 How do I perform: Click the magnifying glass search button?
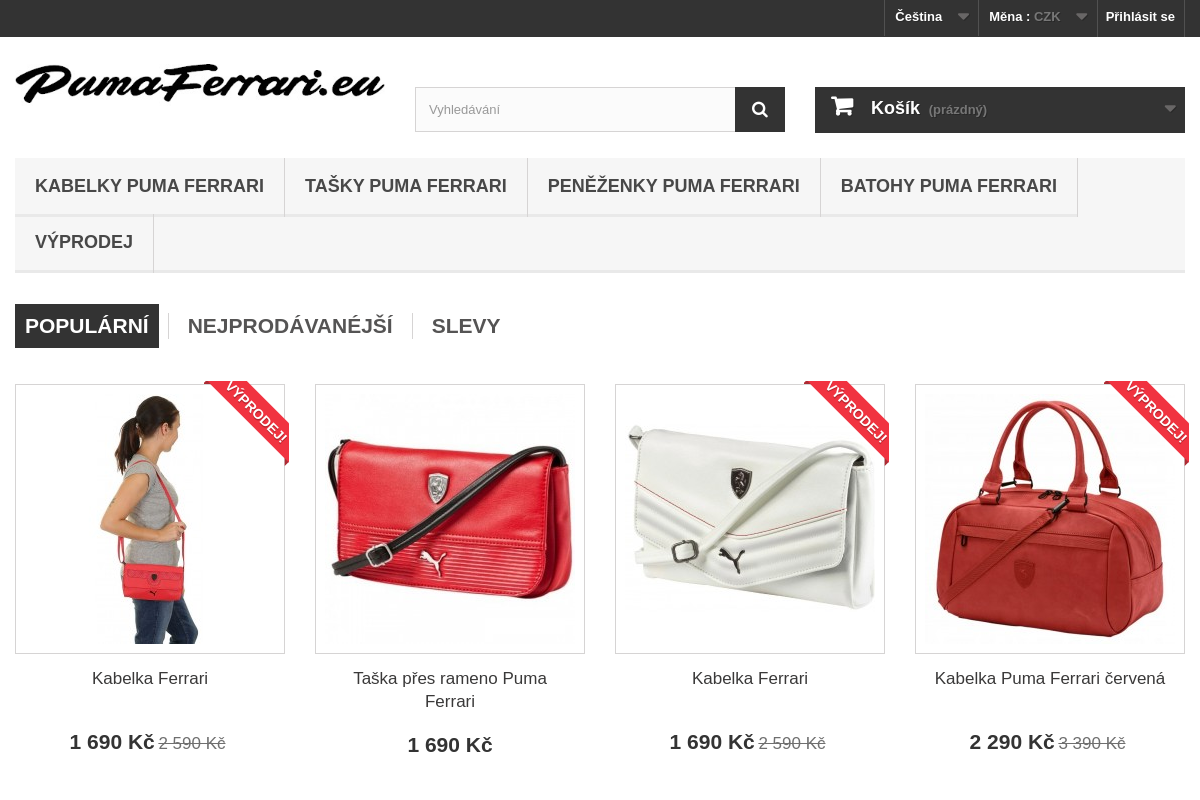(760, 109)
